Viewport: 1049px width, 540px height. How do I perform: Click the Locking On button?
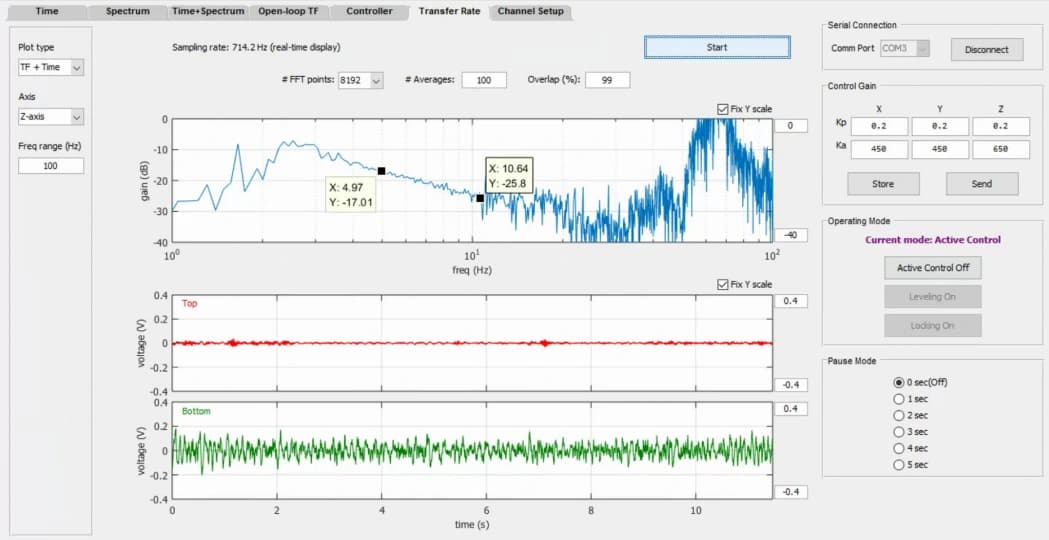933,325
